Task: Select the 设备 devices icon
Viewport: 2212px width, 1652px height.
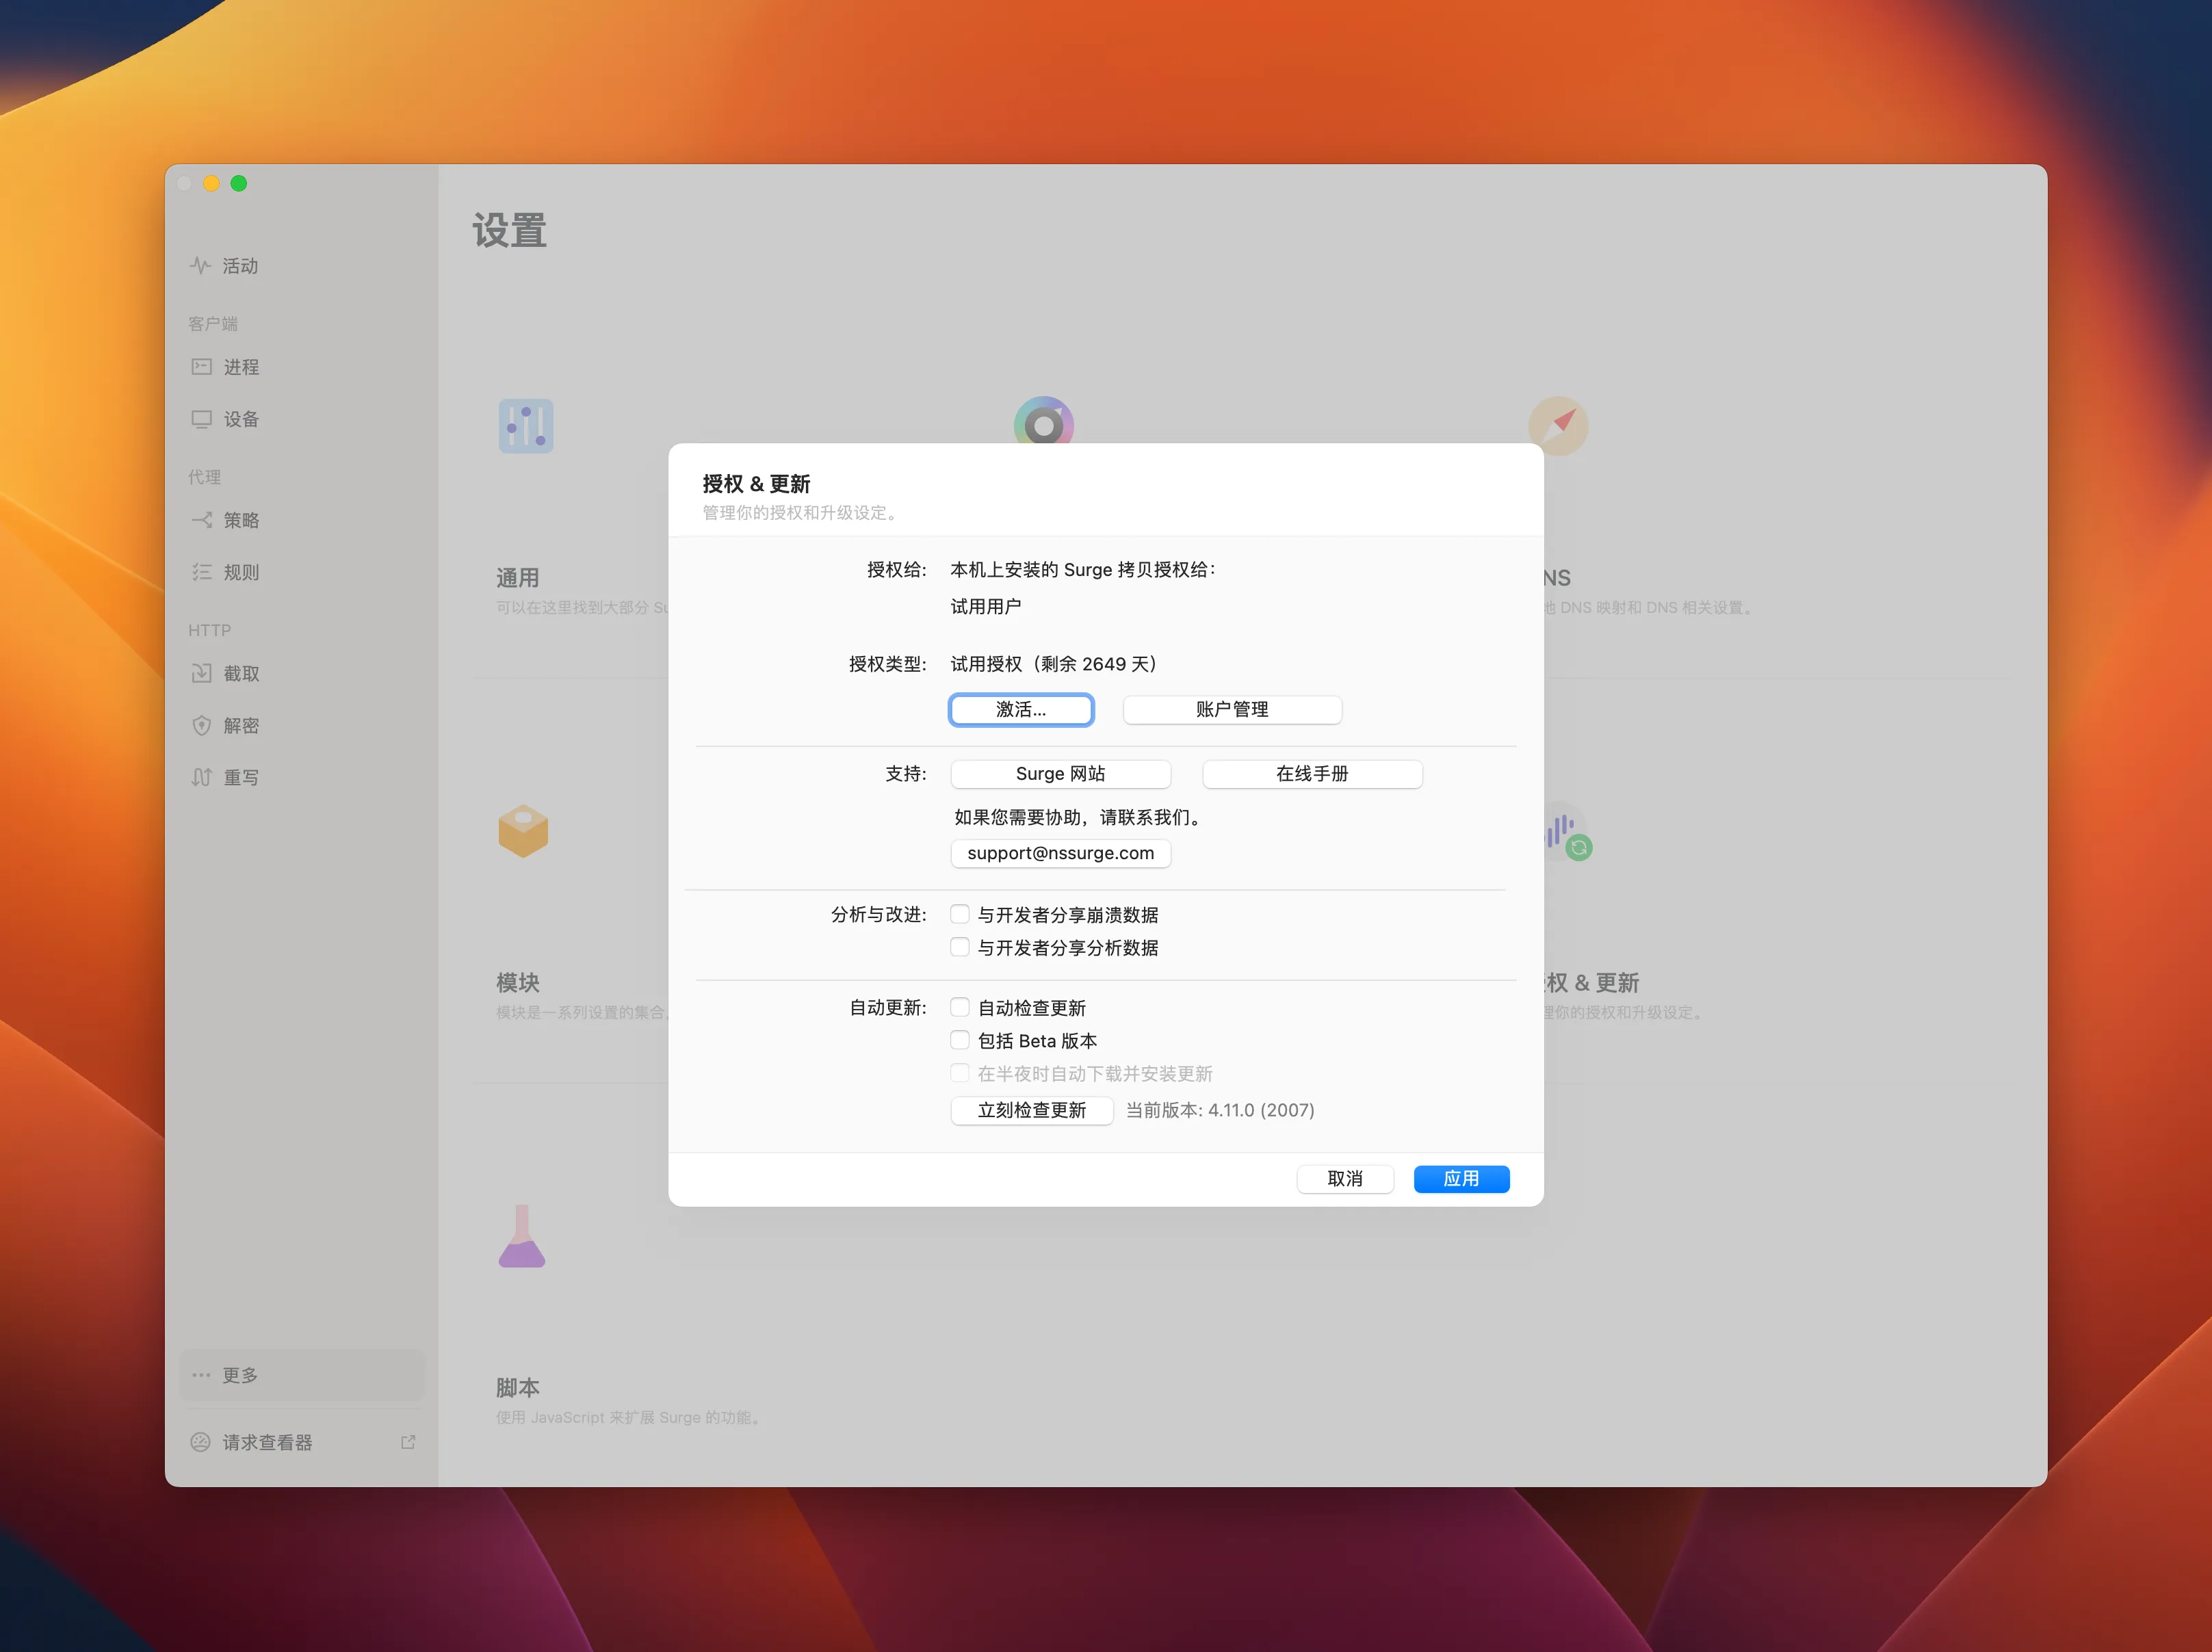Action: click(201, 419)
